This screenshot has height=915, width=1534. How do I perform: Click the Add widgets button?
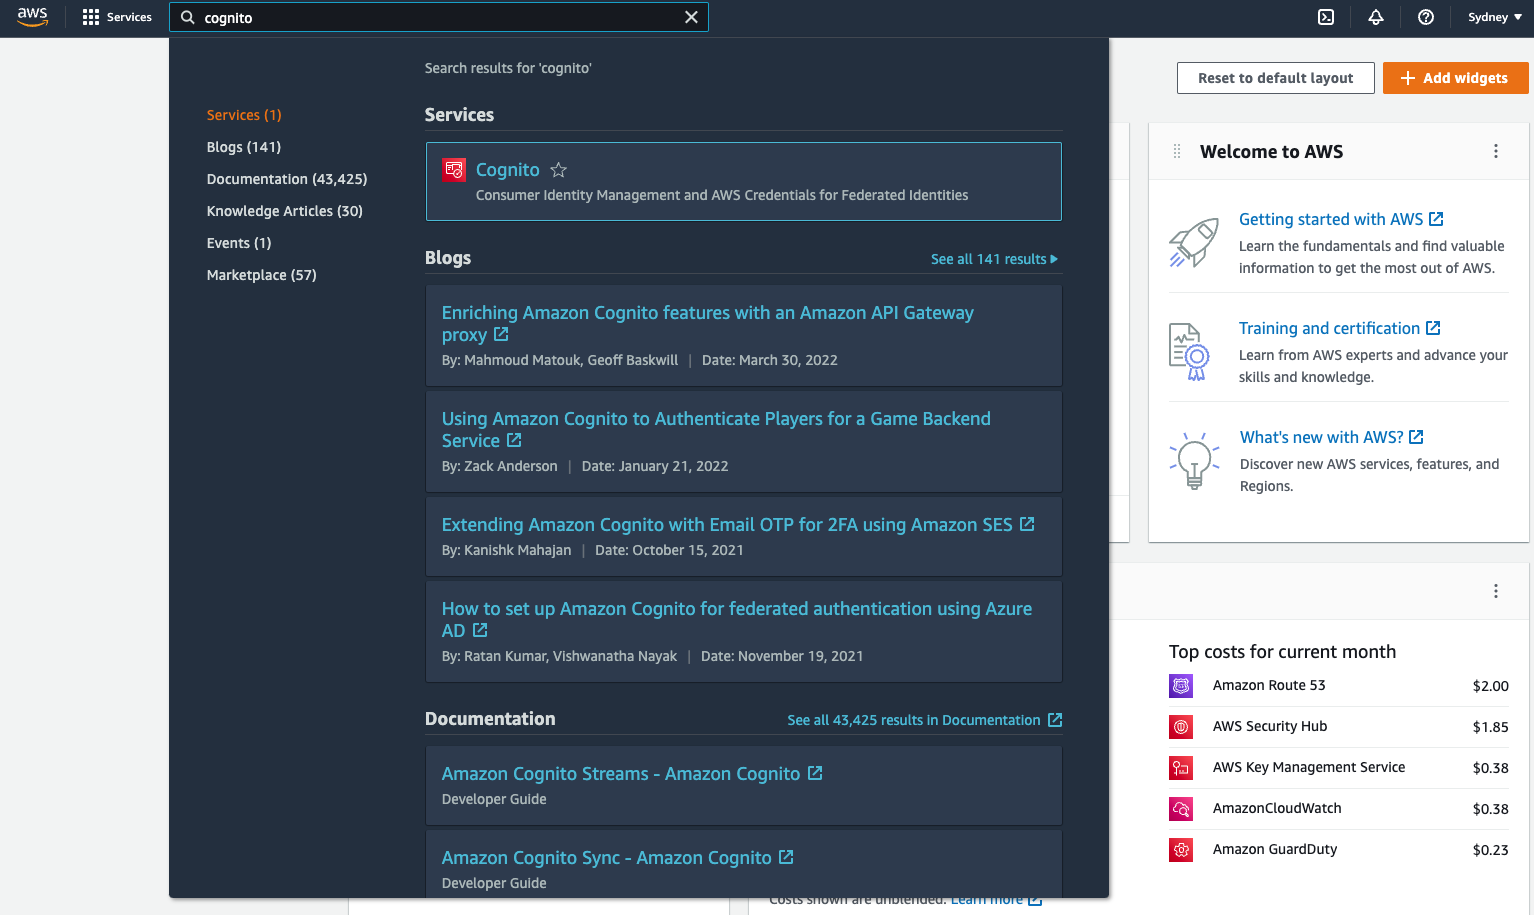point(1455,78)
